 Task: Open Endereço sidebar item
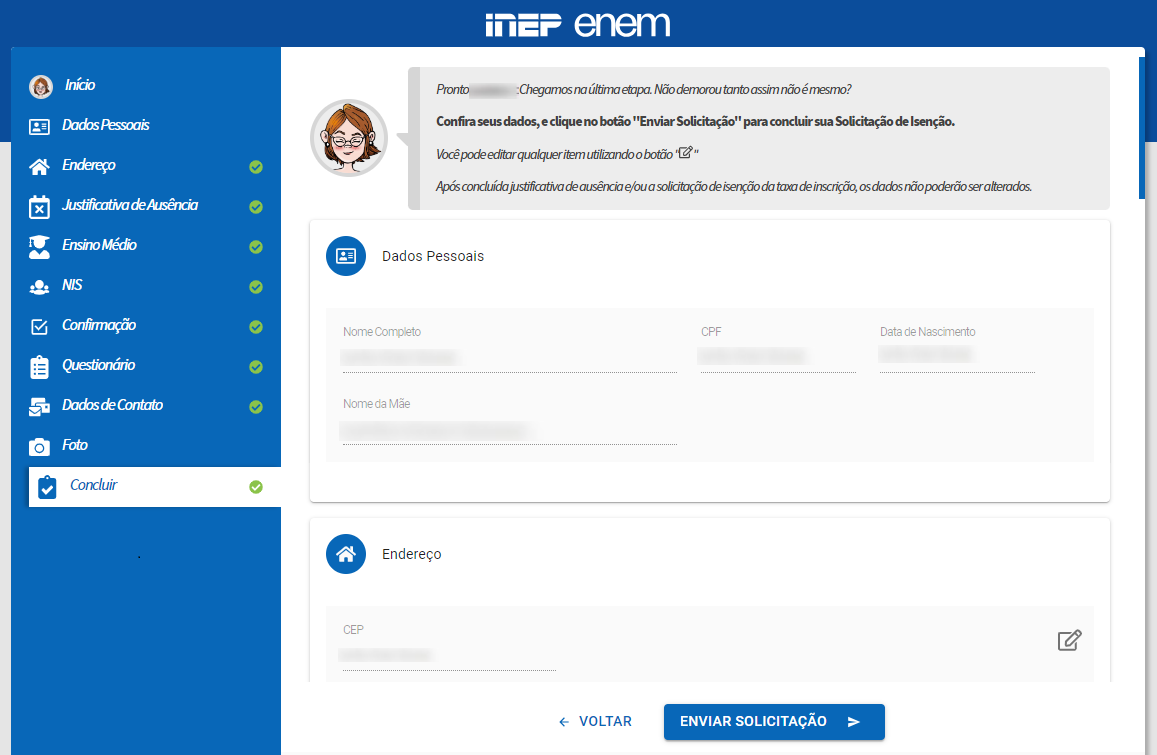click(89, 165)
